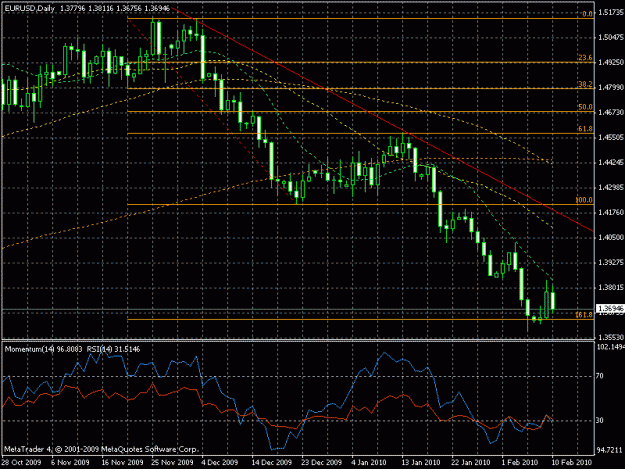Click the 1.51735 price axis value
This screenshot has width=625, height=469.
coord(611,13)
